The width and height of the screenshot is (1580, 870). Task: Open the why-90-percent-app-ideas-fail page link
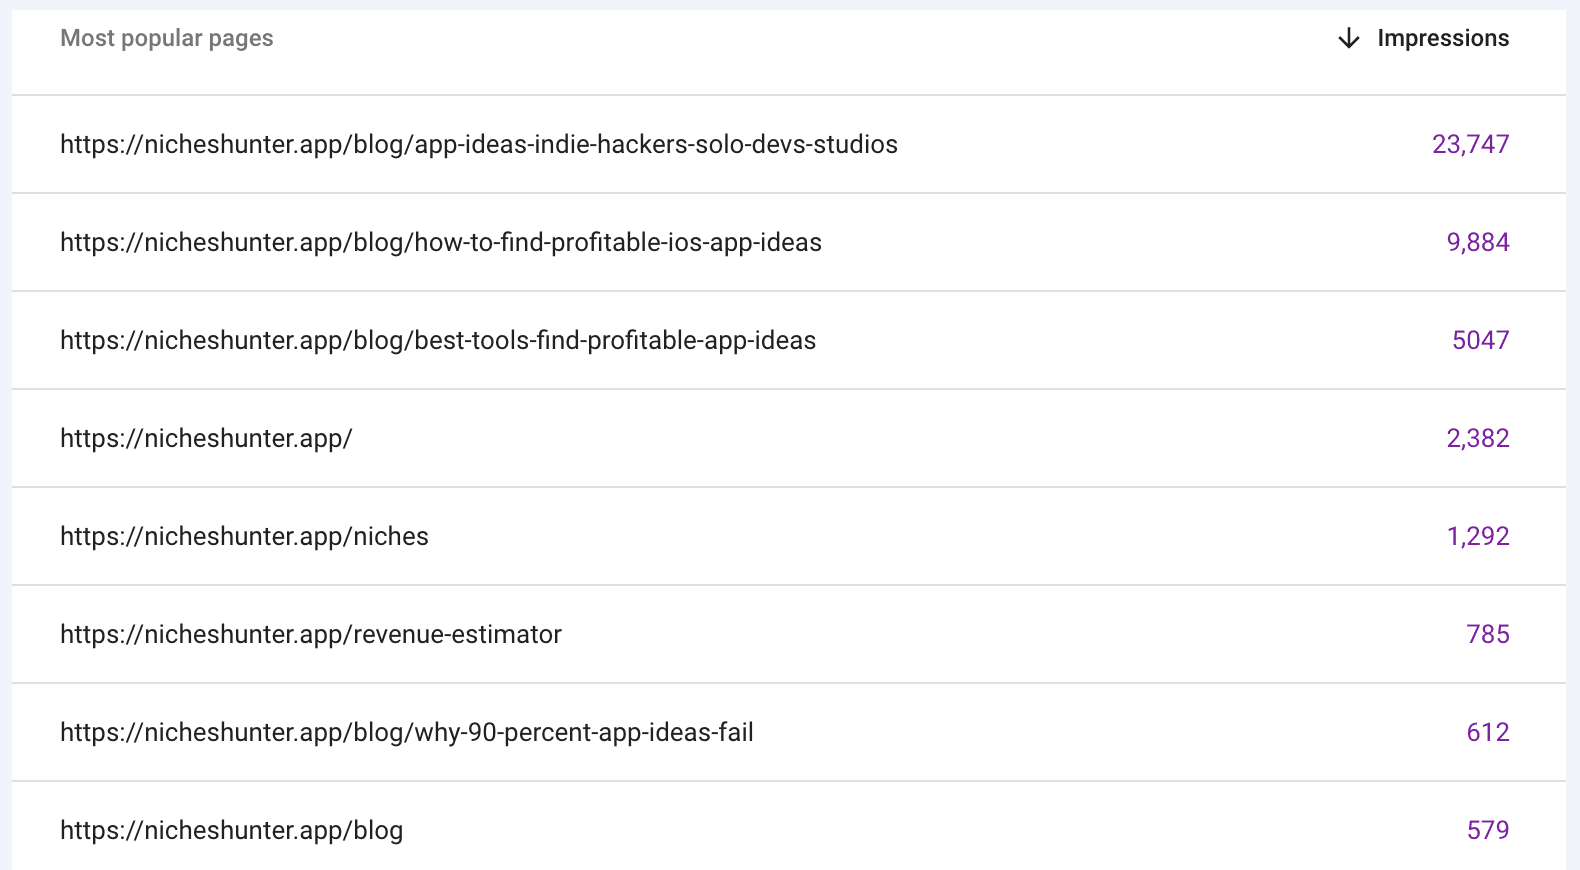(407, 732)
